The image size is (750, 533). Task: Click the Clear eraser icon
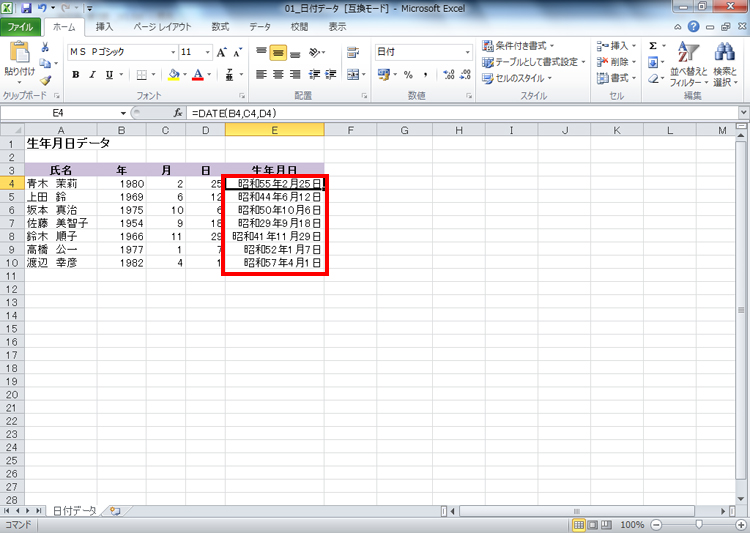[x=653, y=78]
